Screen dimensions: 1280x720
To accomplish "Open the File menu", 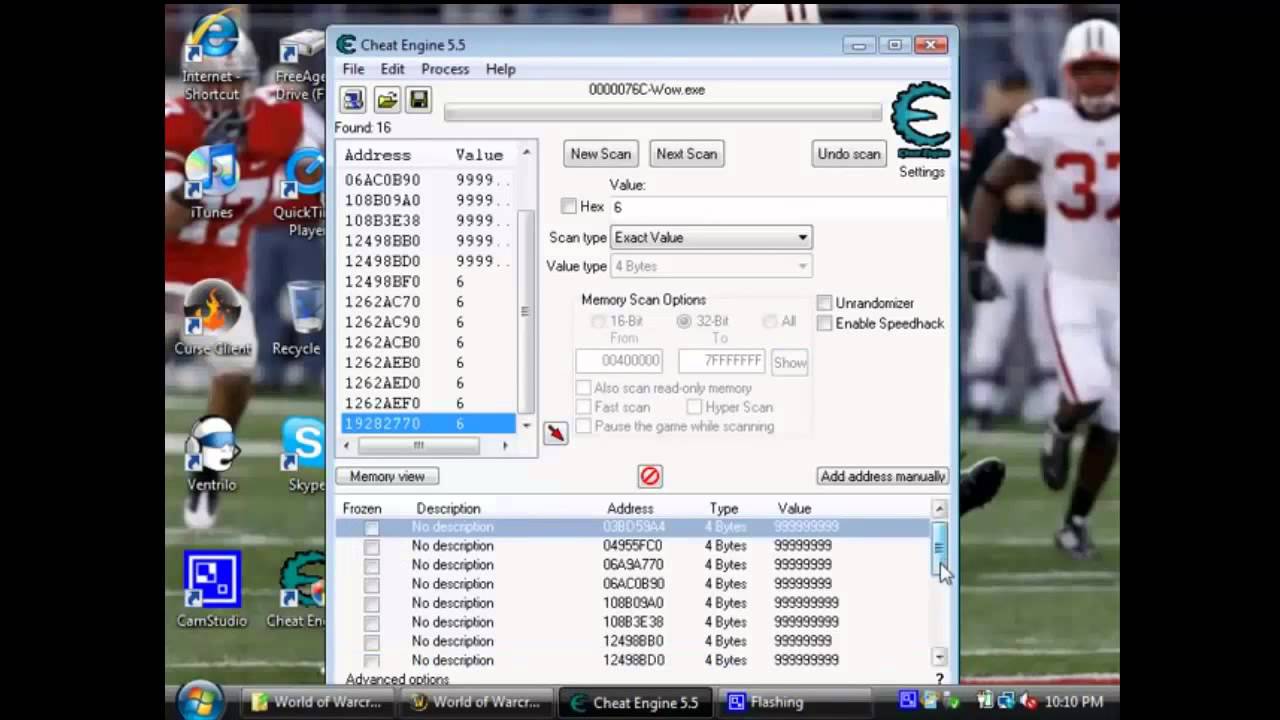I will pos(353,69).
